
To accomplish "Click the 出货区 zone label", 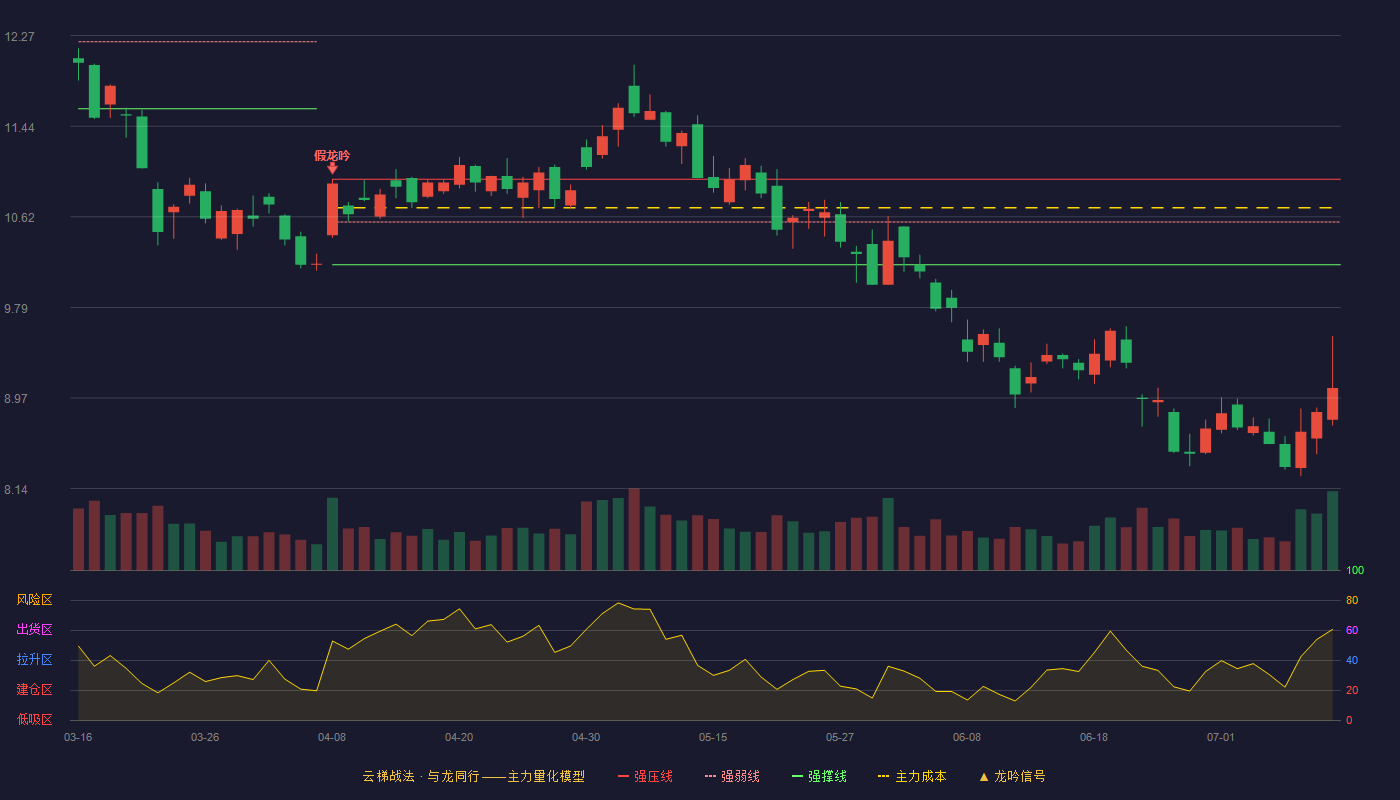I will [x=34, y=630].
